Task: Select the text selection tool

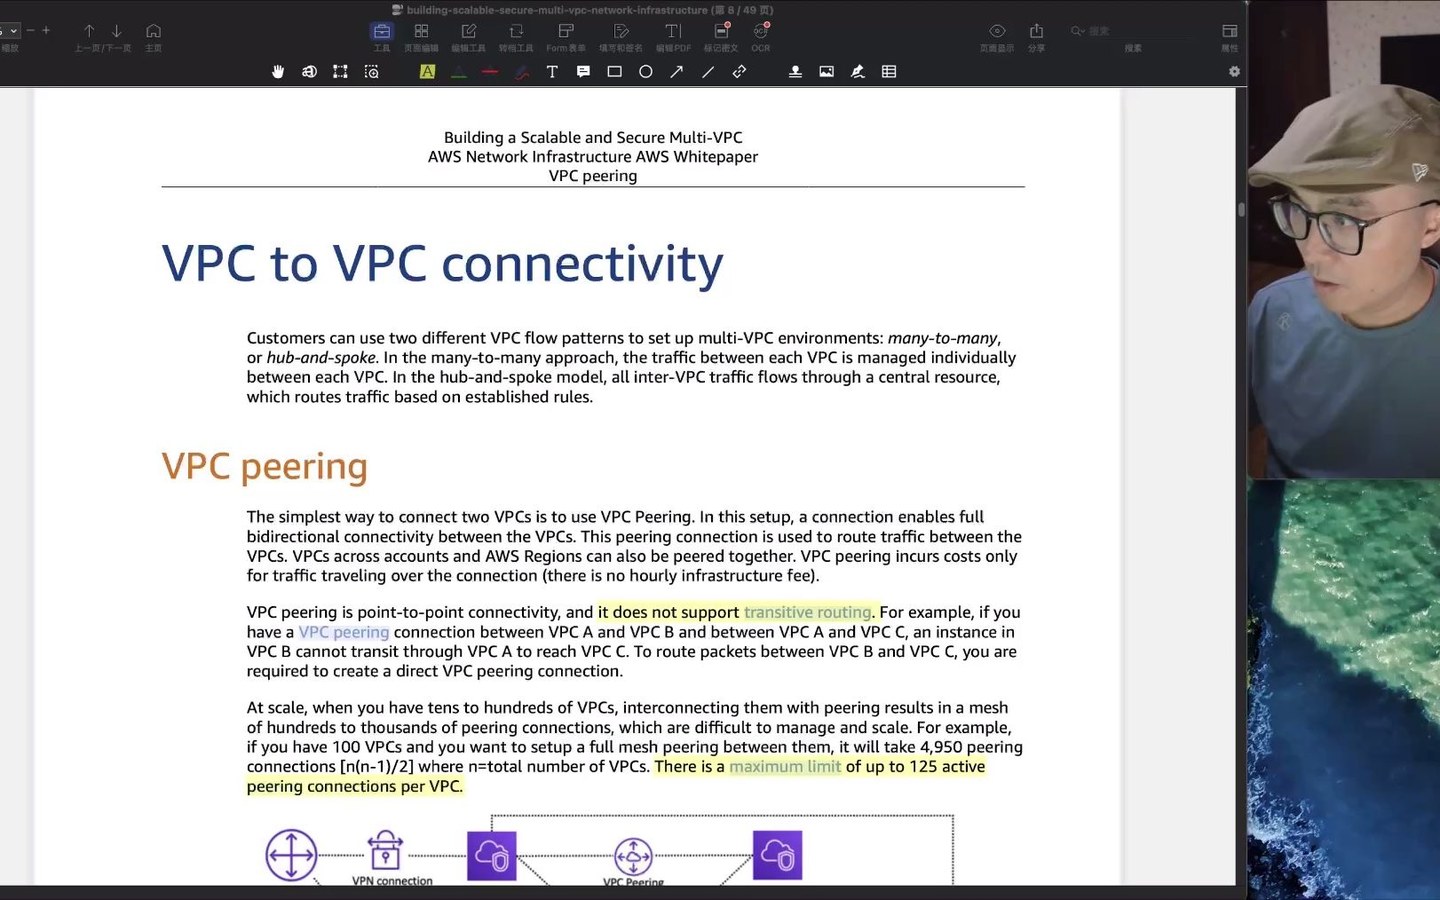Action: click(x=309, y=72)
